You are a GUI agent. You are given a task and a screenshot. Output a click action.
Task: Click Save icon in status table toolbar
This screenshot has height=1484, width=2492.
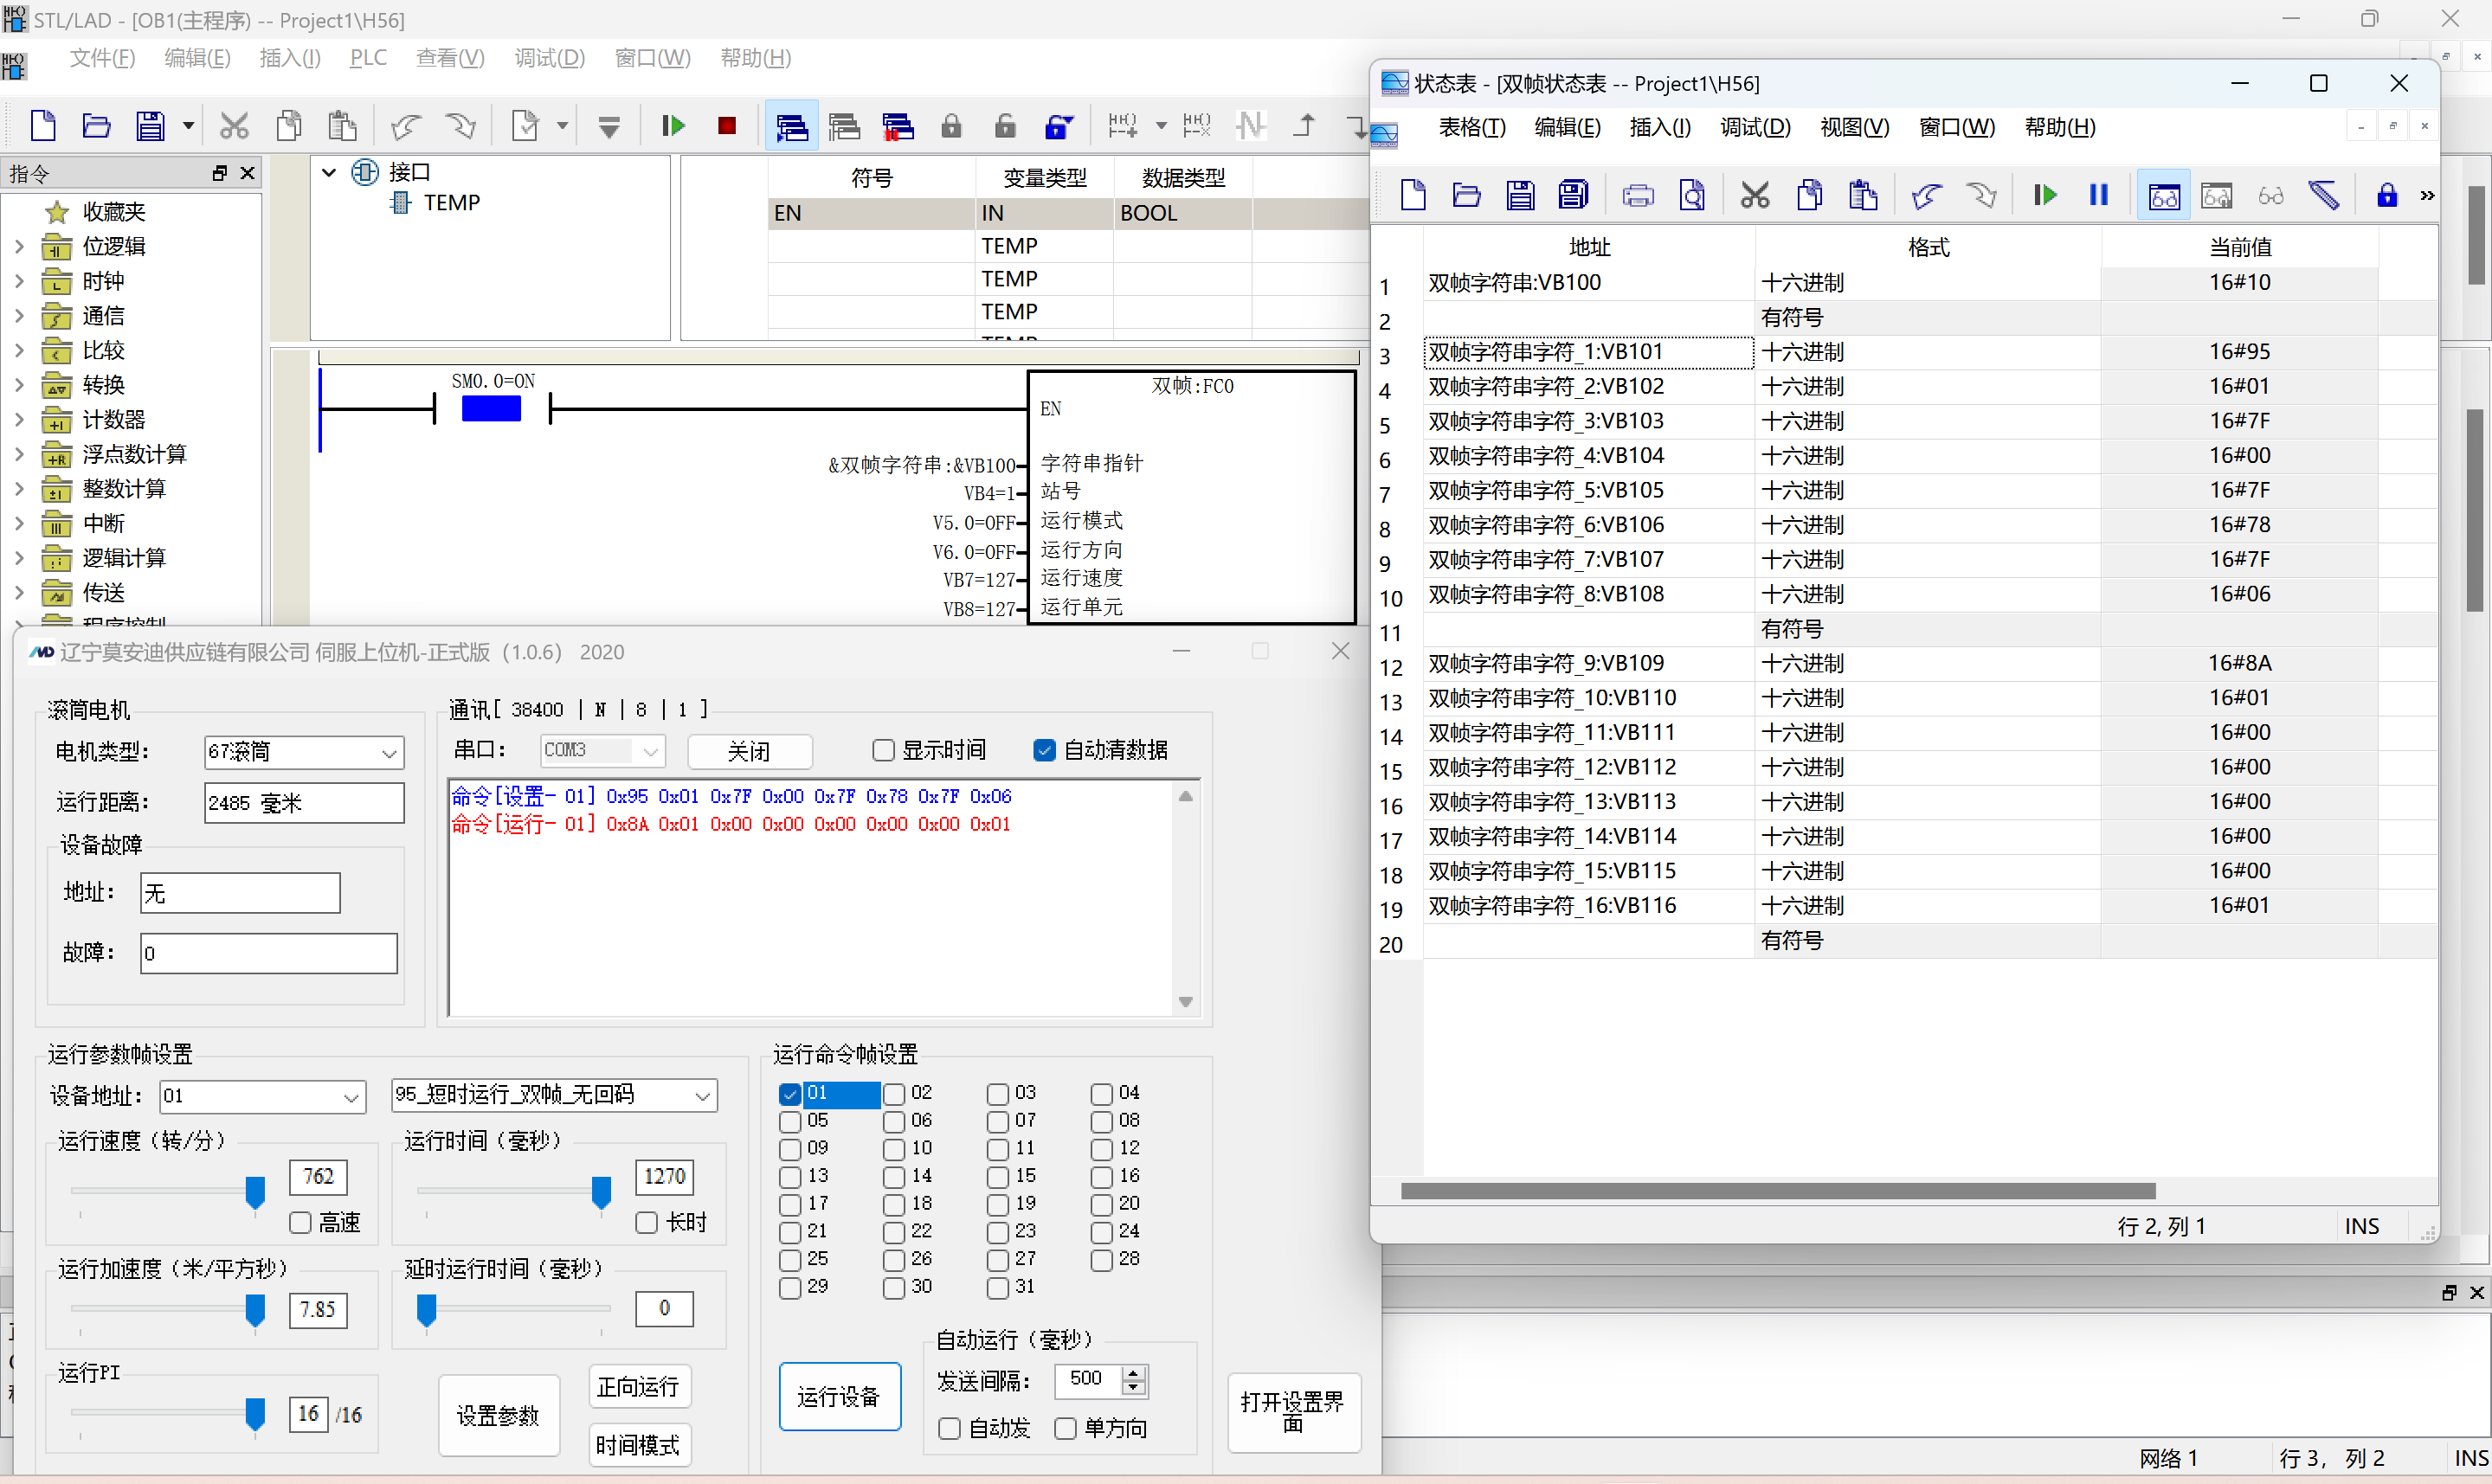1520,195
